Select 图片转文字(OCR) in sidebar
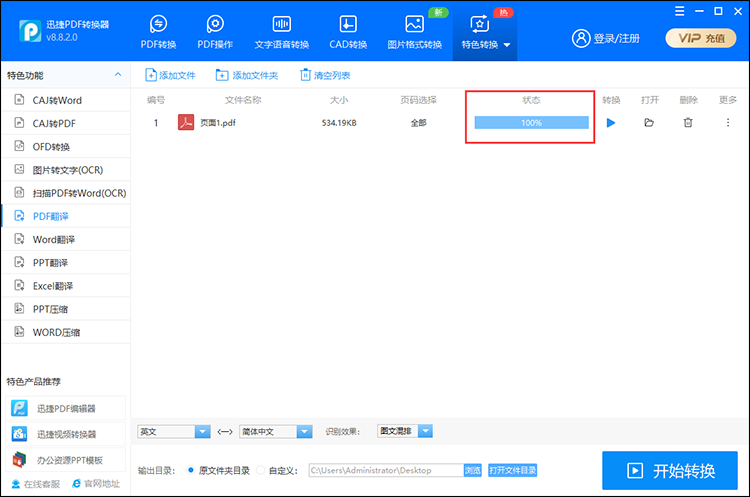This screenshot has height=497, width=750. 66,170
